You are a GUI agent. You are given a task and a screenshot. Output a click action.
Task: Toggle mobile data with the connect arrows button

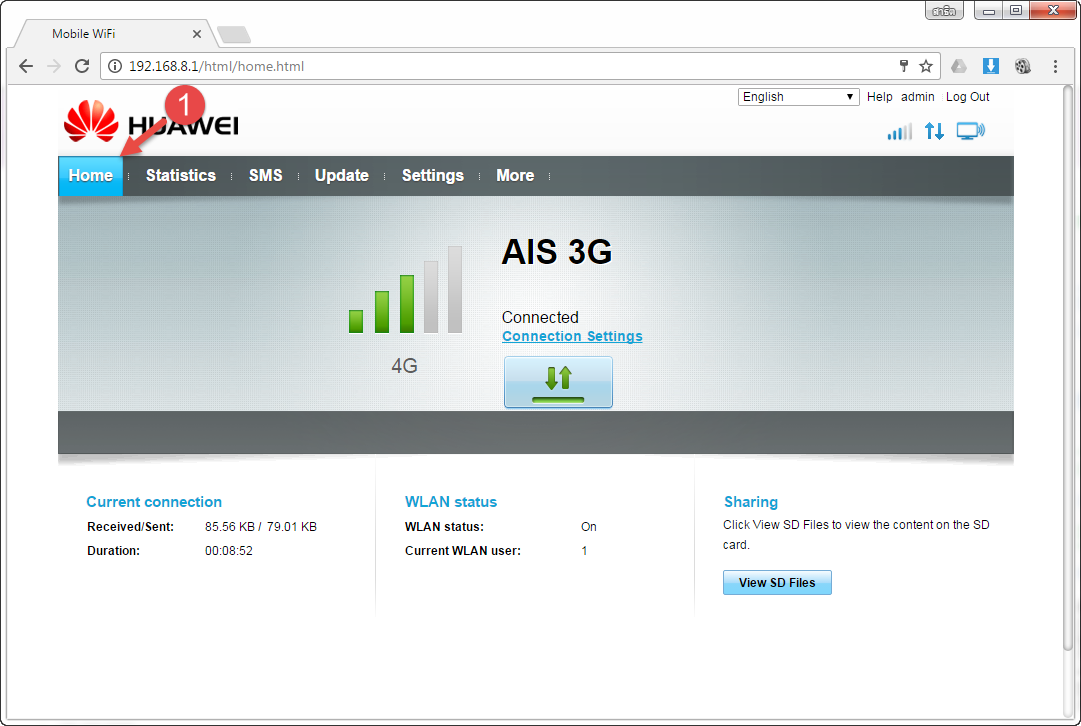(x=558, y=382)
